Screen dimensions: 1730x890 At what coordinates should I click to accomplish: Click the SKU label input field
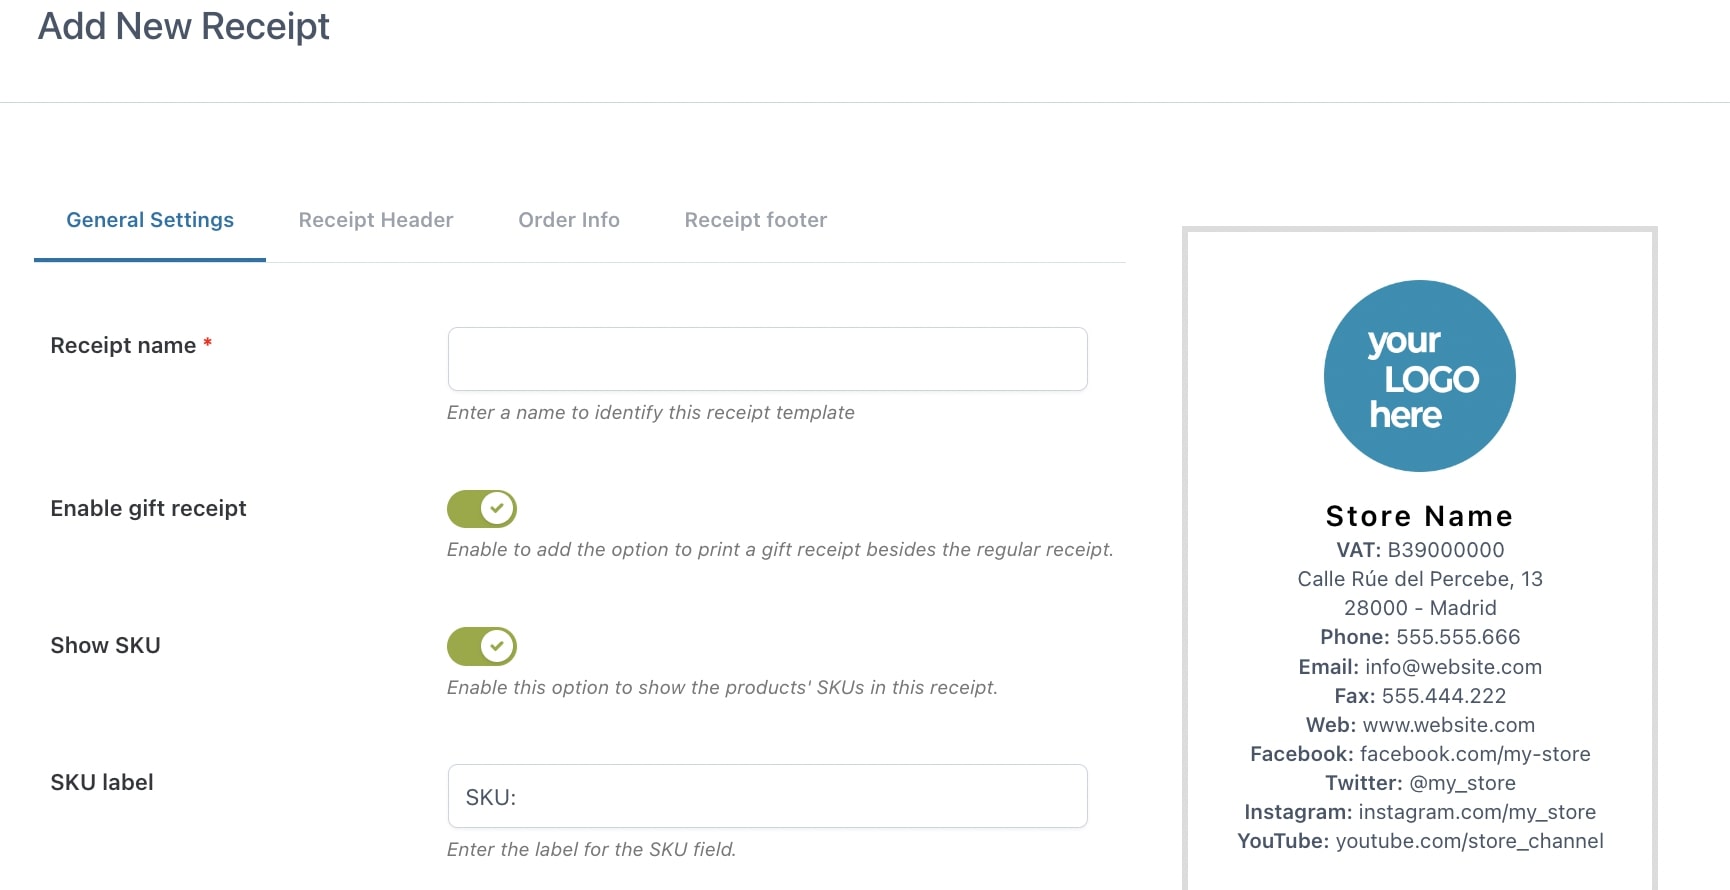[x=768, y=796]
